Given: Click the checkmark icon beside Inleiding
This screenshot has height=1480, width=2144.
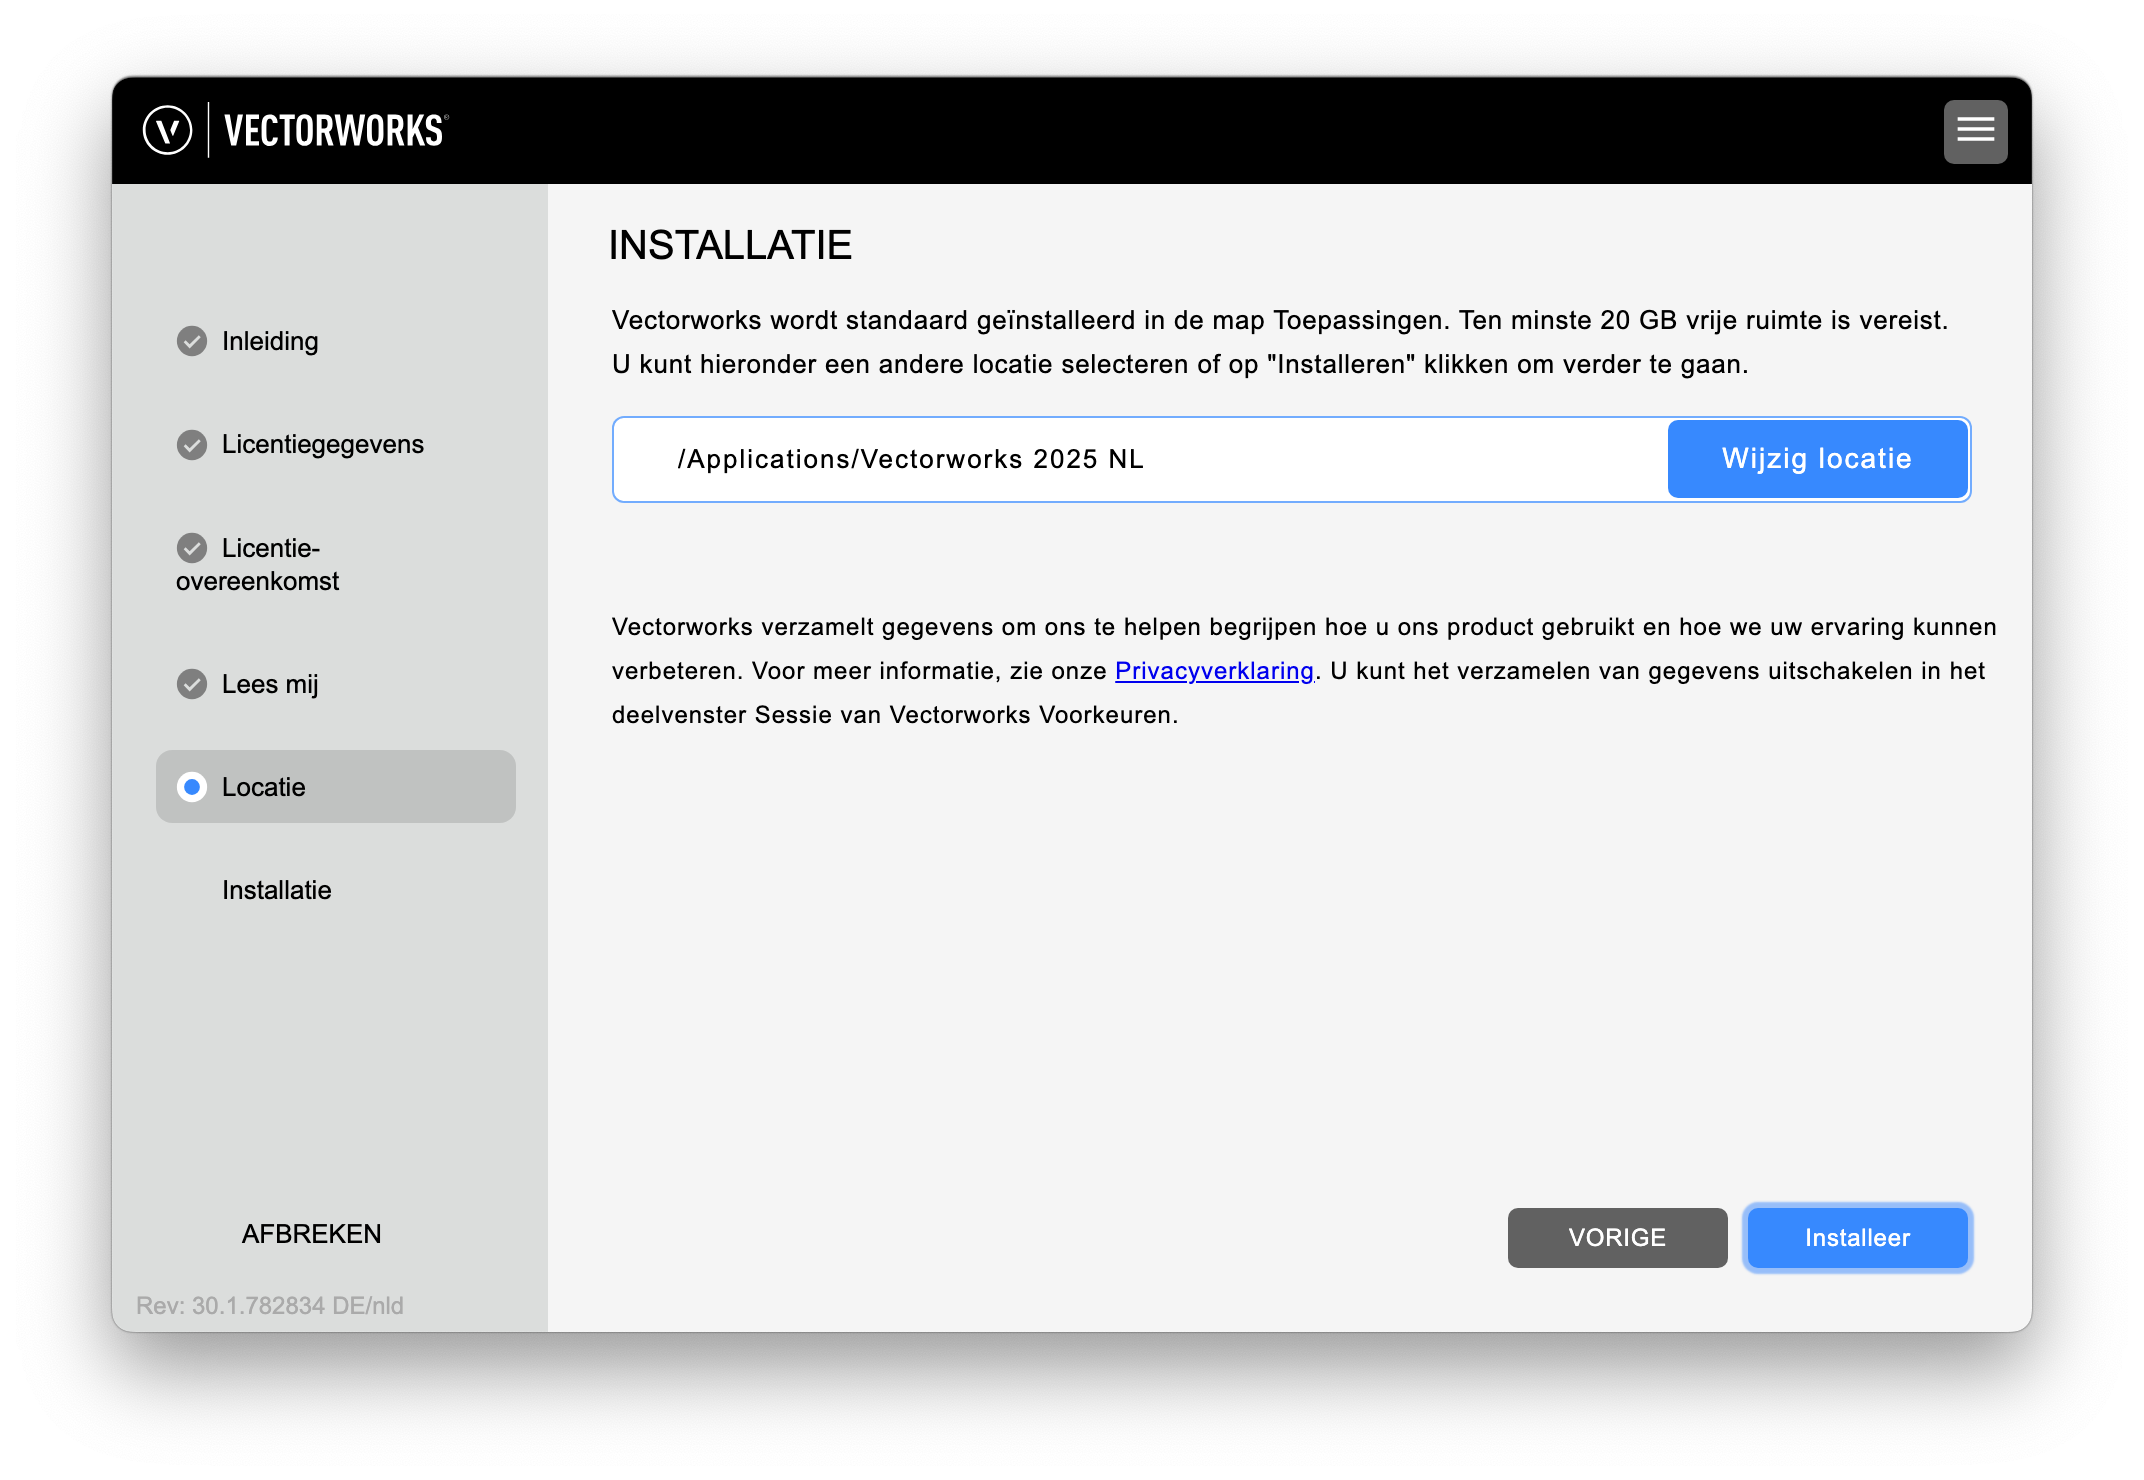Looking at the screenshot, I should tap(192, 341).
